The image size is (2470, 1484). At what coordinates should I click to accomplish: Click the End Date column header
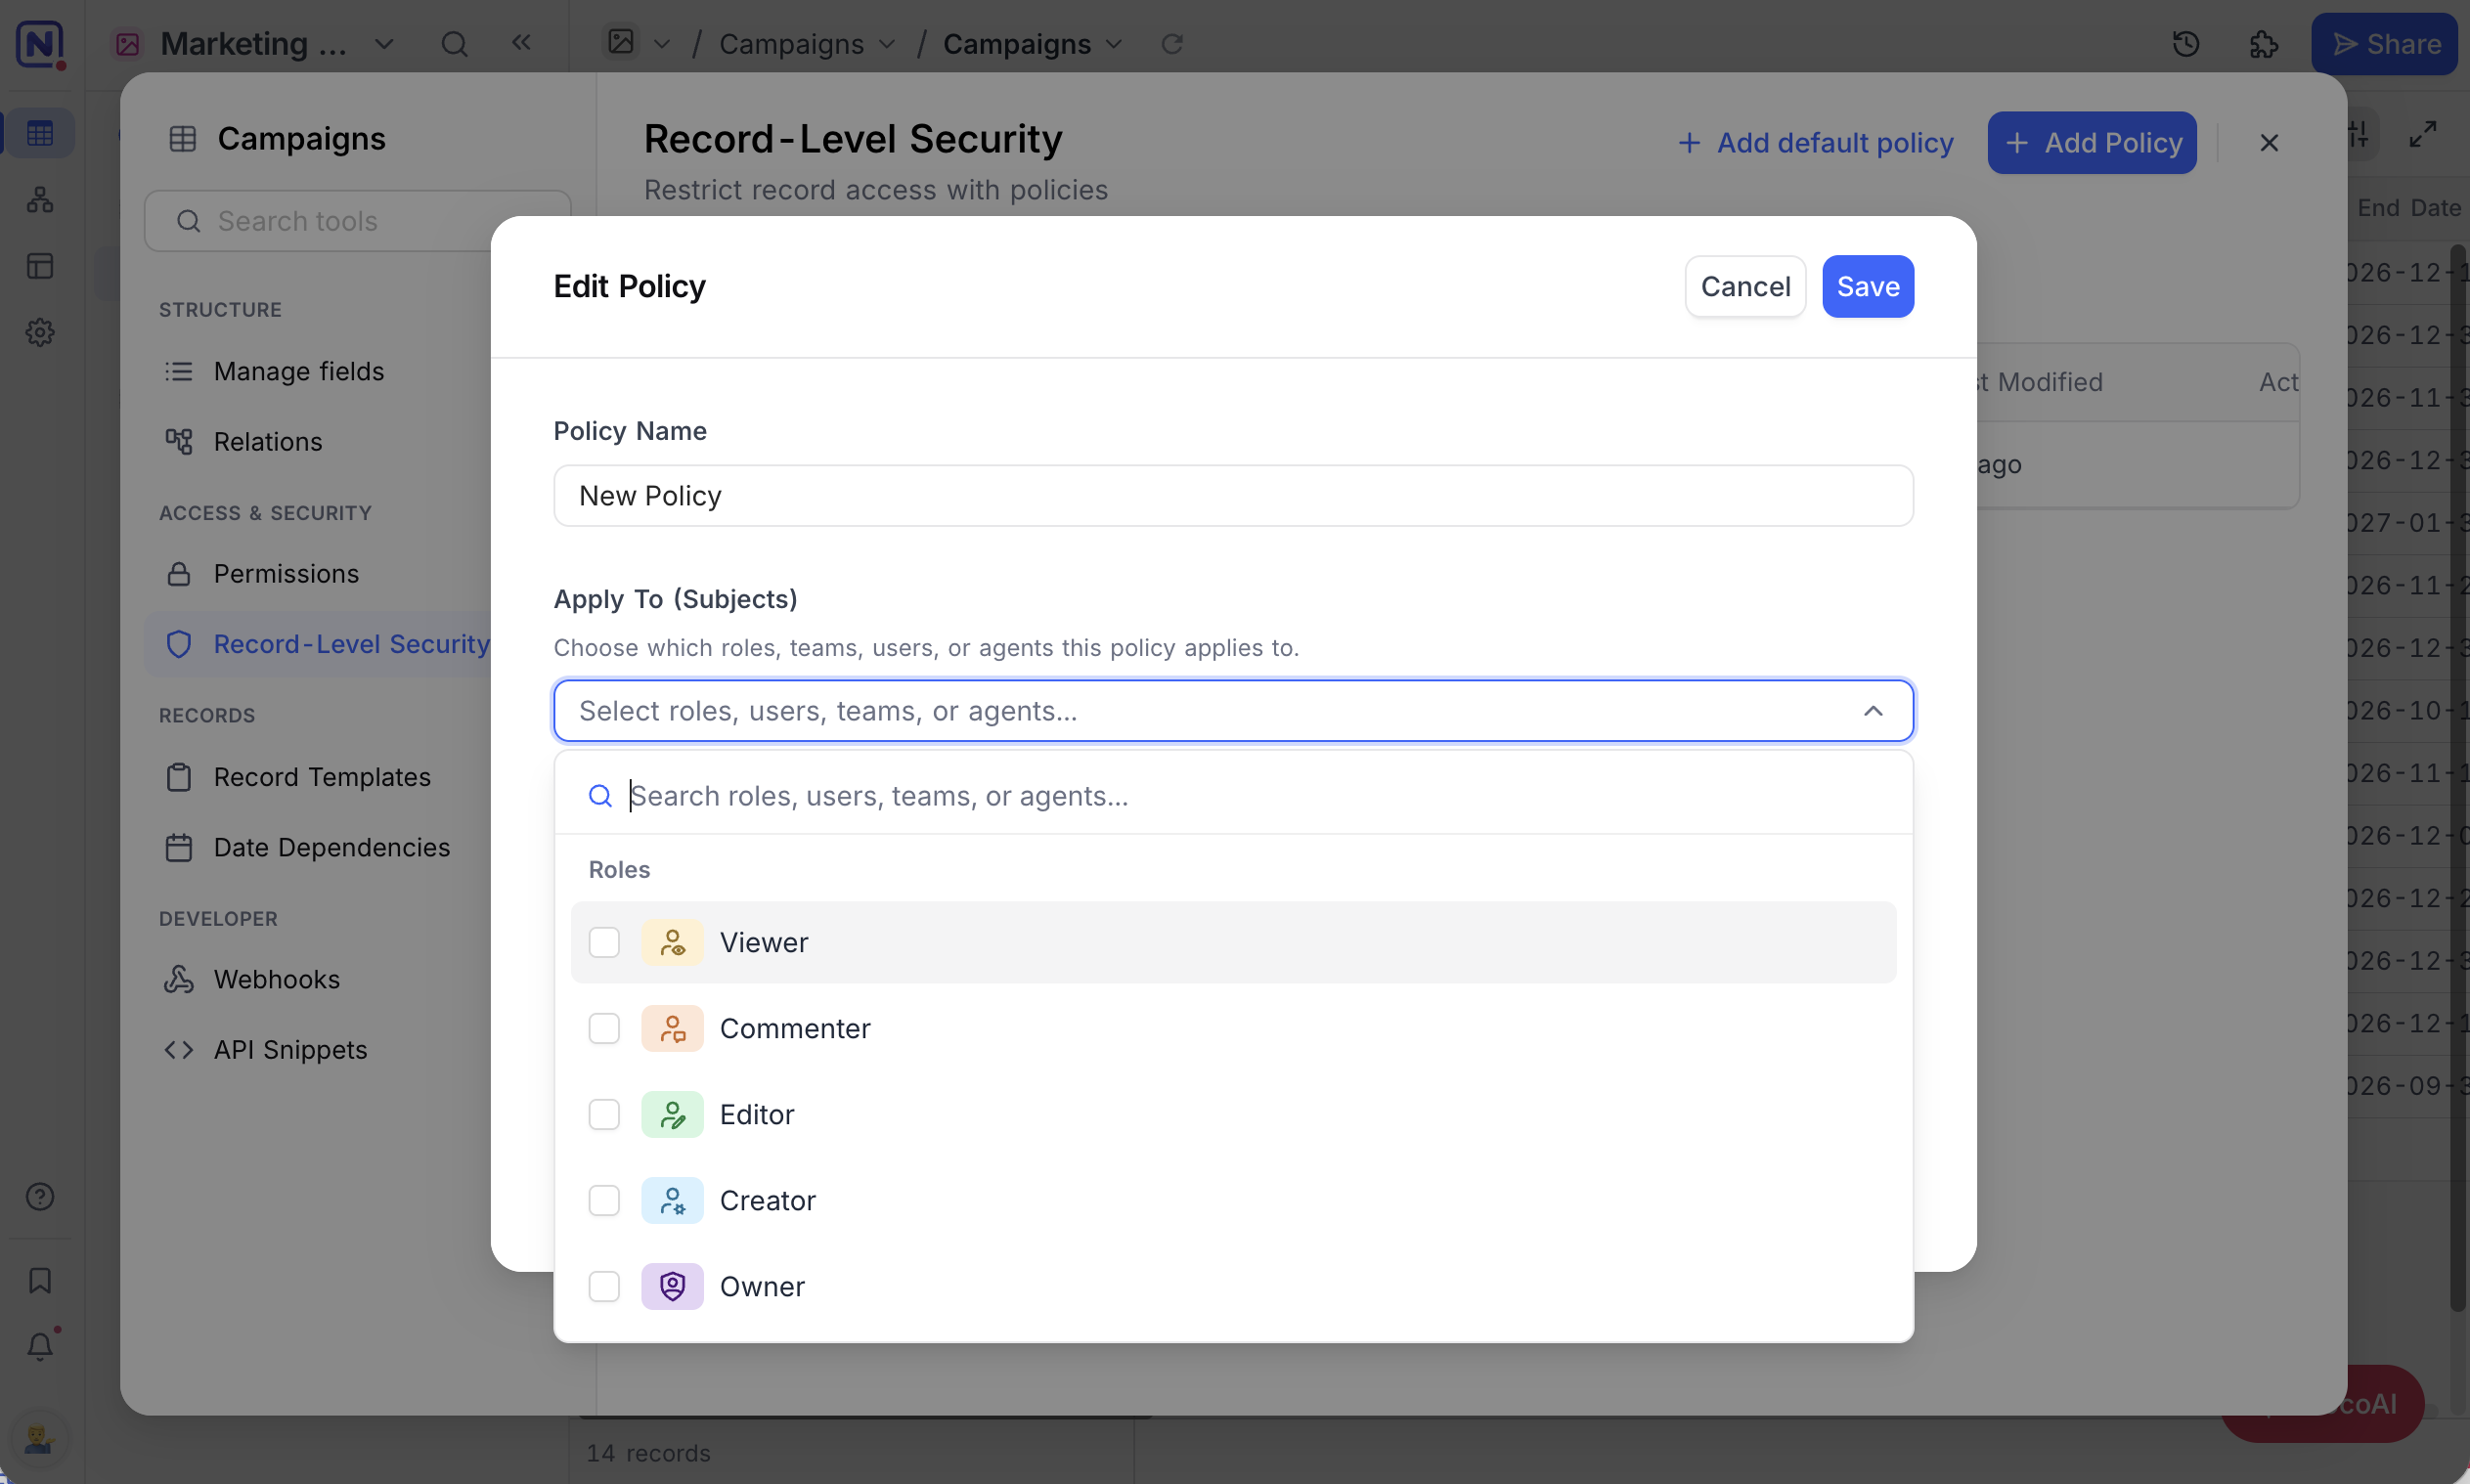[x=2409, y=208]
